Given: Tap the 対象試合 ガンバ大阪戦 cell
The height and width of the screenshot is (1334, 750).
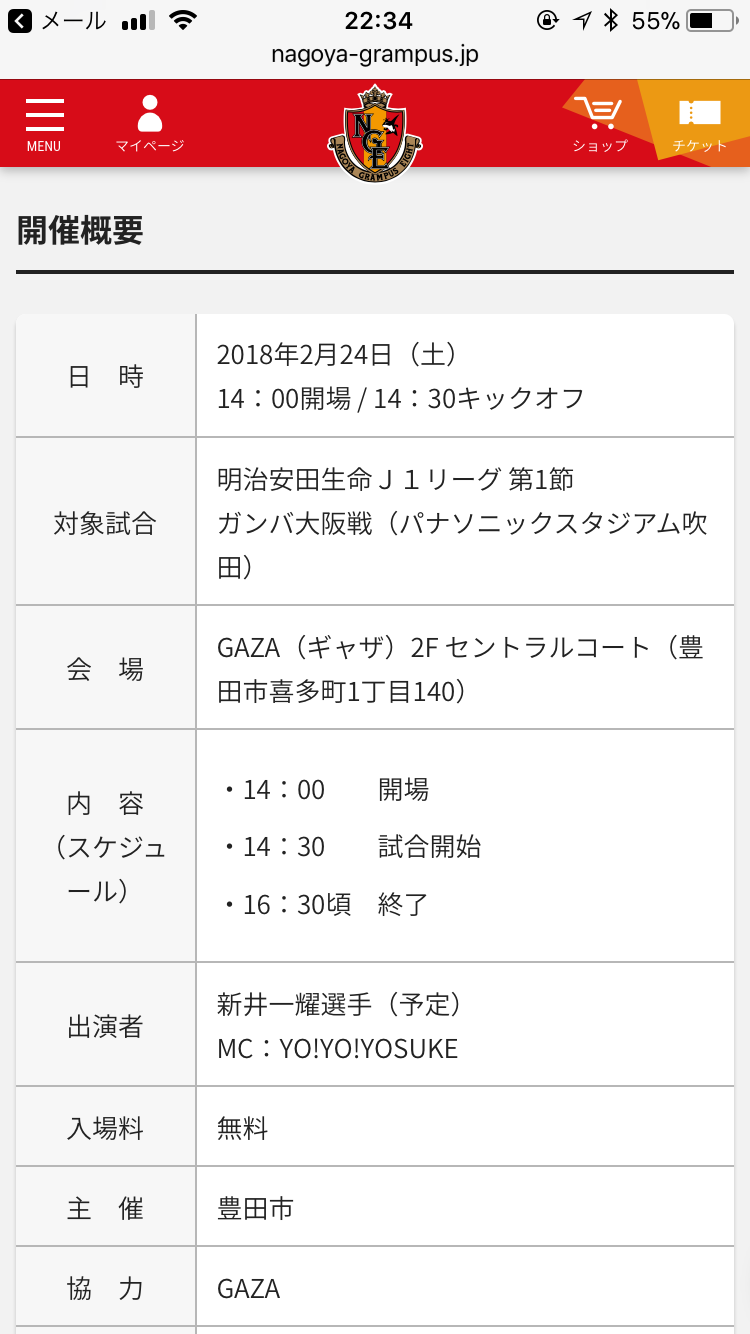Looking at the screenshot, I should [465, 522].
